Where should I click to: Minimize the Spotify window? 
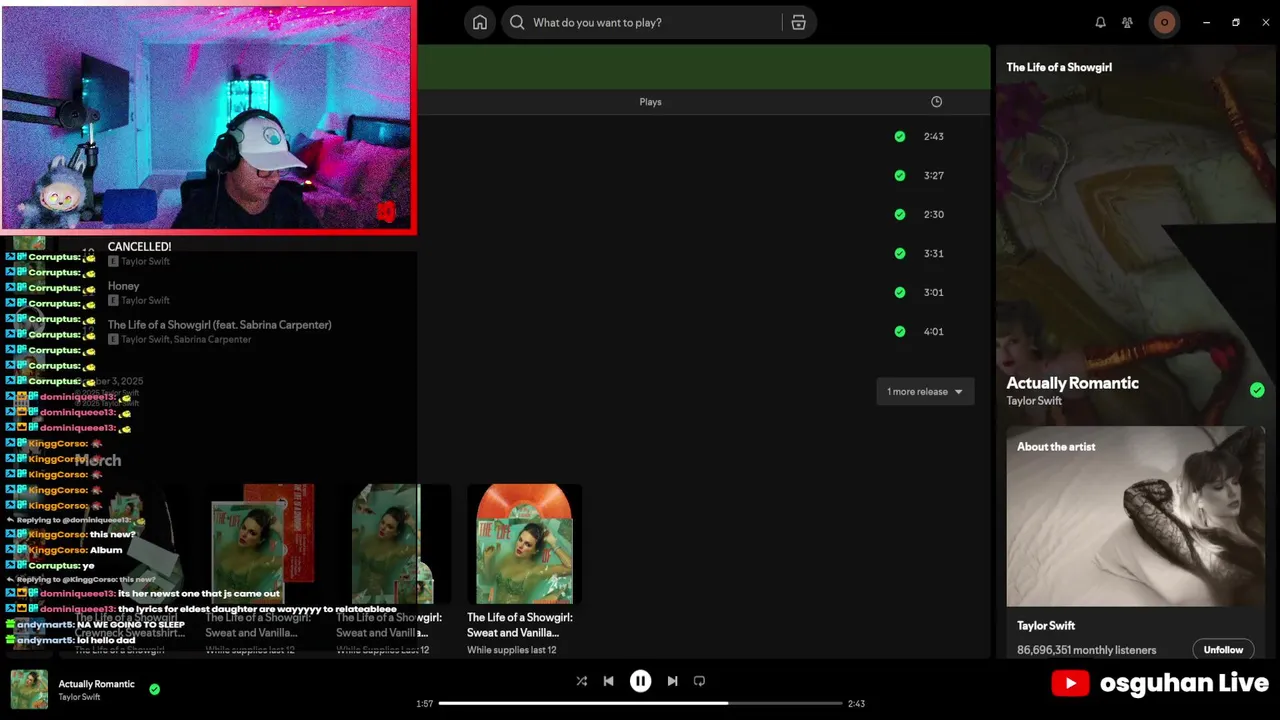1206,22
